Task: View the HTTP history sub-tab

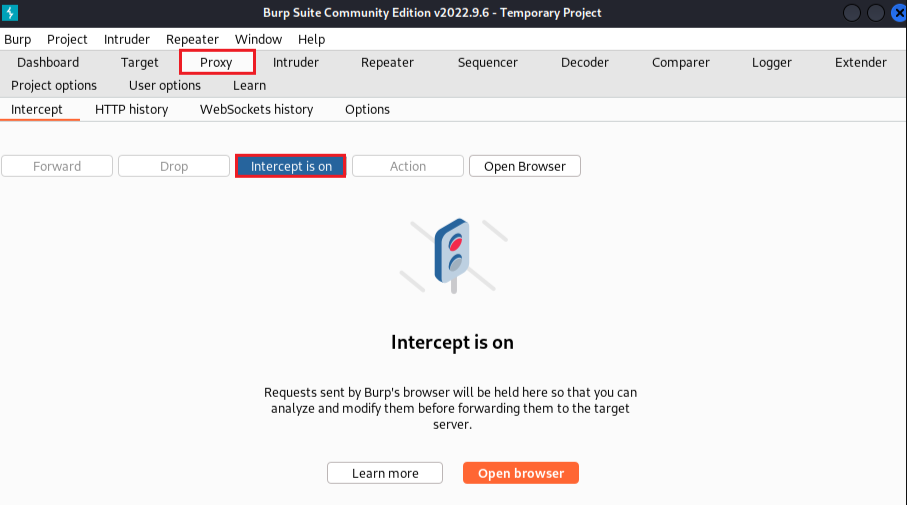Action: tap(131, 109)
